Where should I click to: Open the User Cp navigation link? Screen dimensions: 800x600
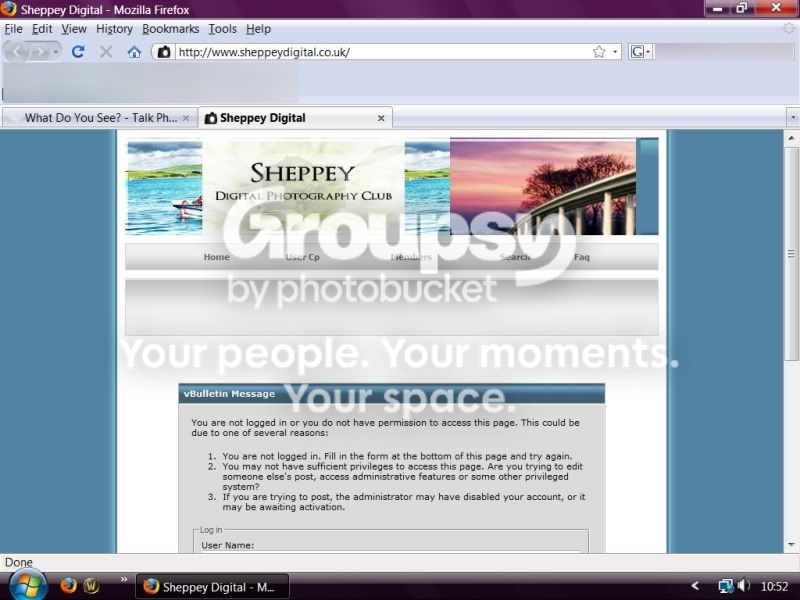[303, 257]
